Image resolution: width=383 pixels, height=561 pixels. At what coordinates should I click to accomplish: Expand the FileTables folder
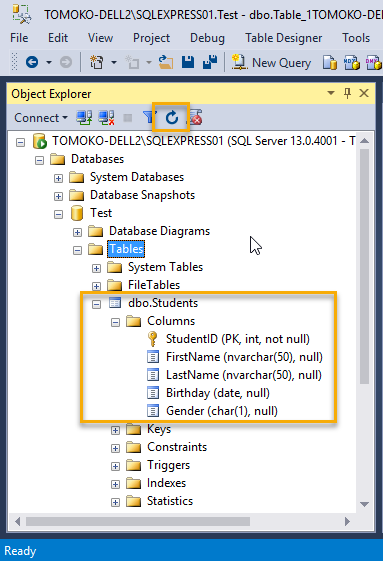(96, 286)
